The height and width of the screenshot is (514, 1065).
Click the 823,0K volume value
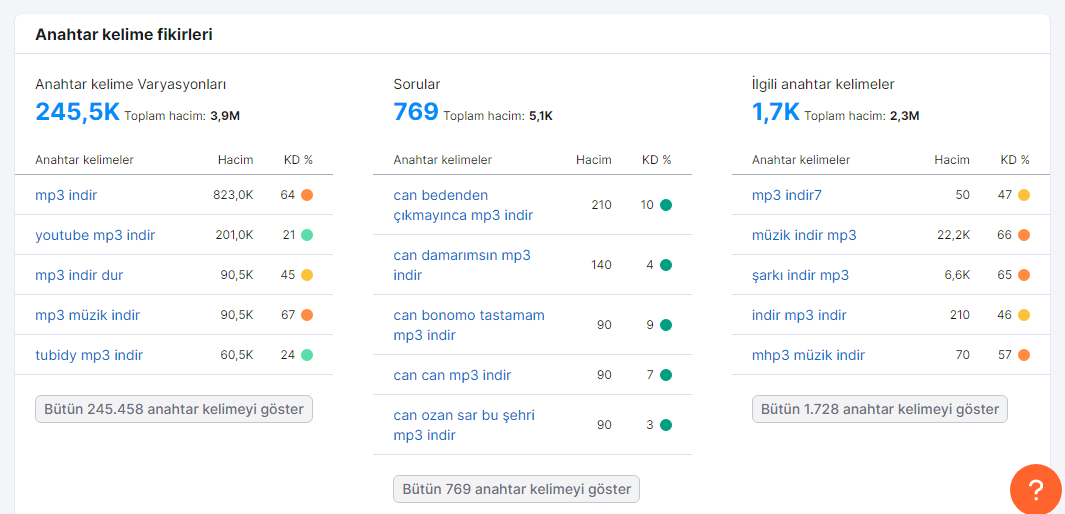click(233, 196)
